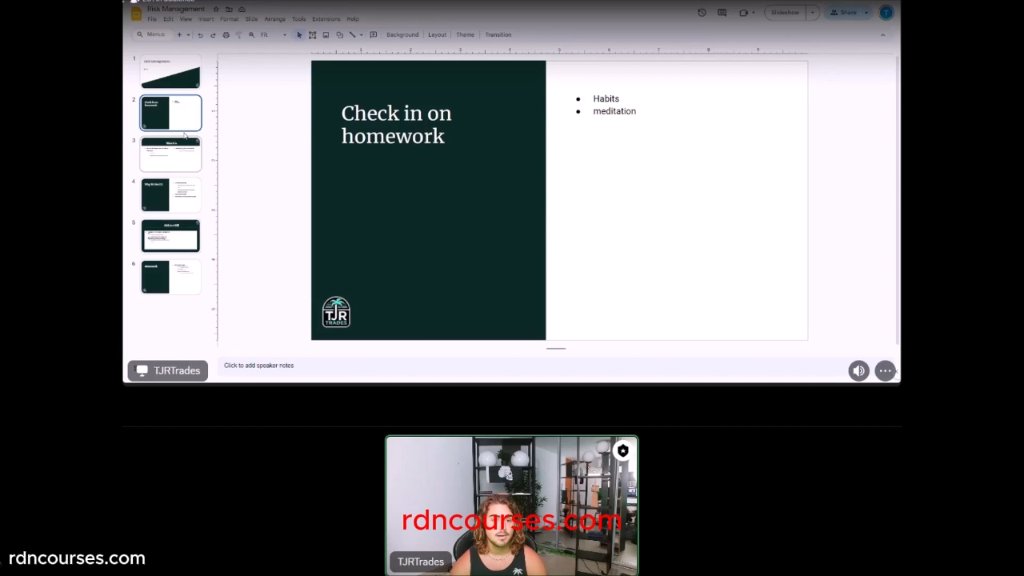The height and width of the screenshot is (576, 1024).
Task: Expand the Line tool dropdown arrow
Action: 361,35
